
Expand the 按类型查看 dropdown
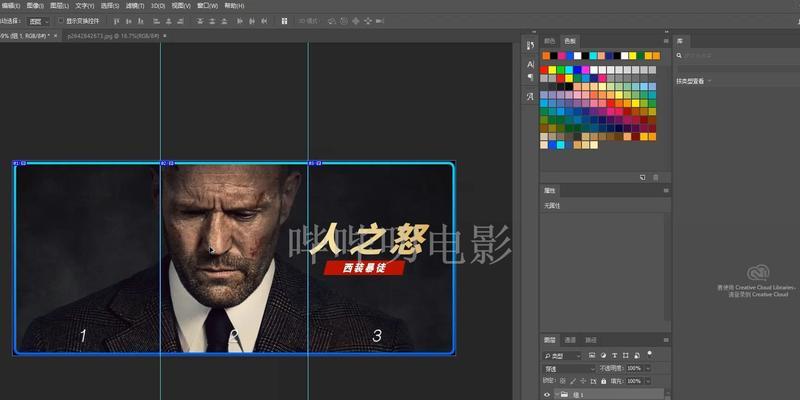tap(693, 81)
